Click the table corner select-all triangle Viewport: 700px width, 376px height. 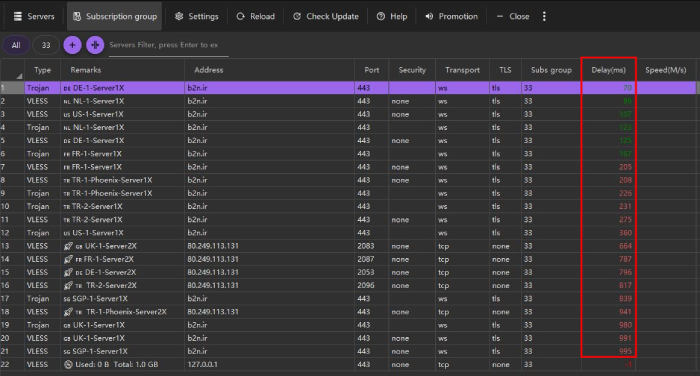click(19, 76)
